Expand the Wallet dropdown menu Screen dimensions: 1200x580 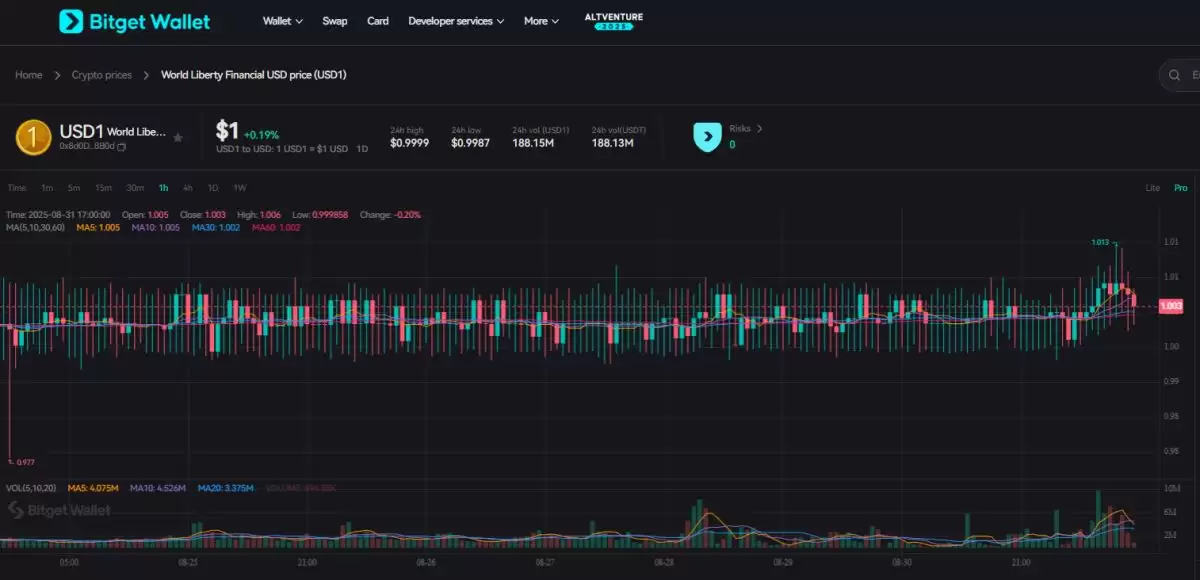(282, 20)
